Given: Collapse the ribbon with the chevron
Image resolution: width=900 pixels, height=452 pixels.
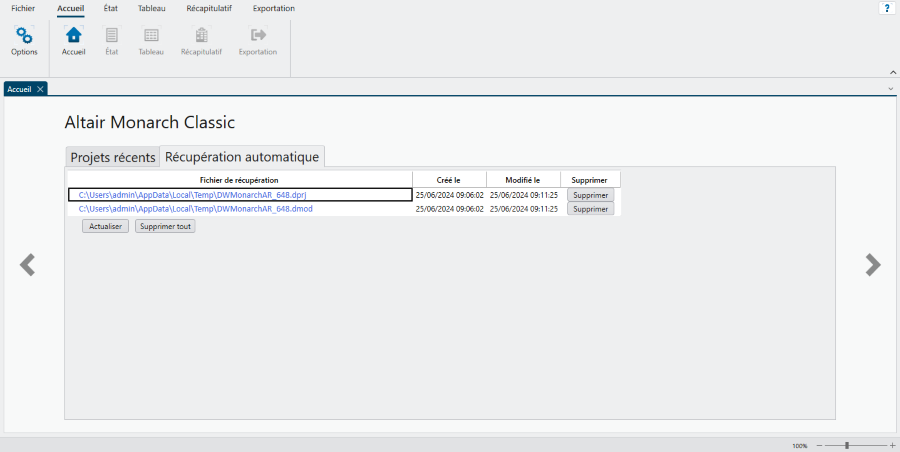Looking at the screenshot, I should click(x=892, y=72).
